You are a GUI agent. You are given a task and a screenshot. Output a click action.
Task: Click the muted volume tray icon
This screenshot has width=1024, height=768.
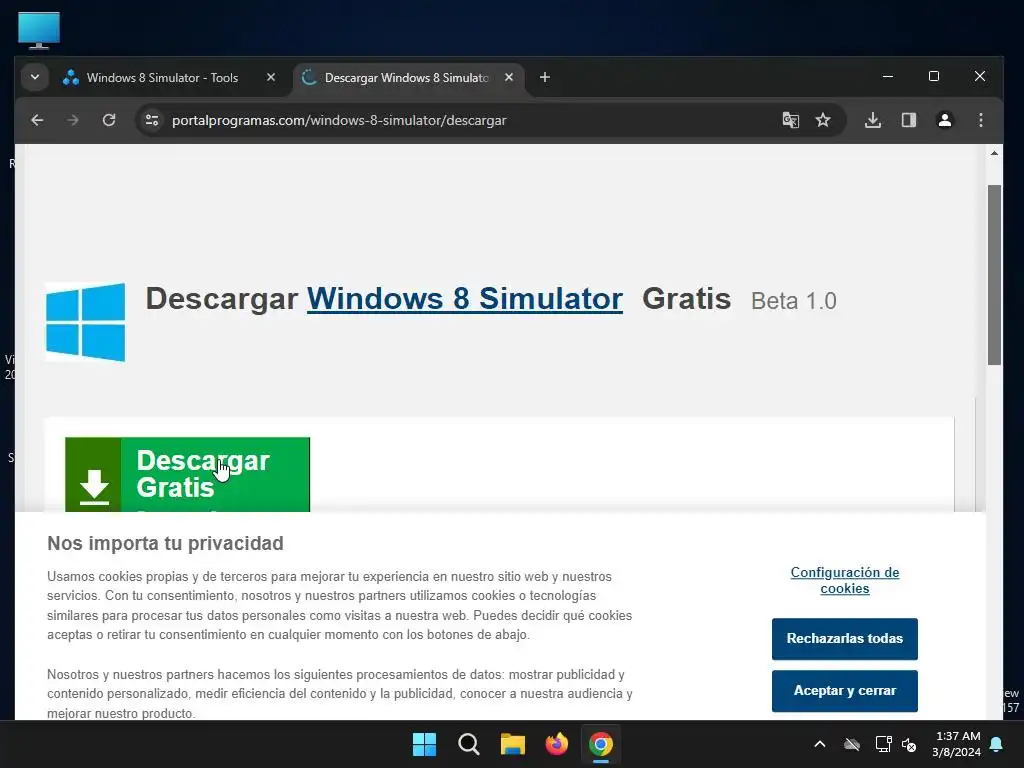coord(909,744)
